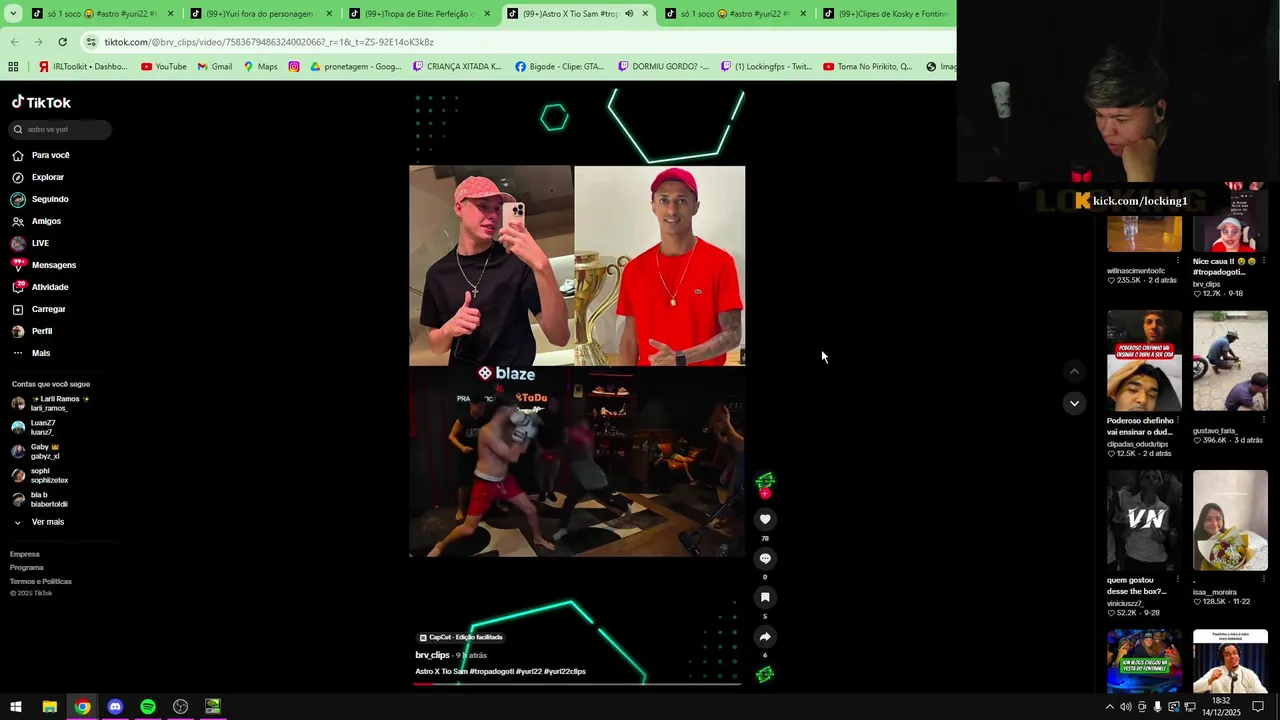The width and height of the screenshot is (1280, 720).
Task: Open Spotify from the taskbar
Action: coord(148,707)
